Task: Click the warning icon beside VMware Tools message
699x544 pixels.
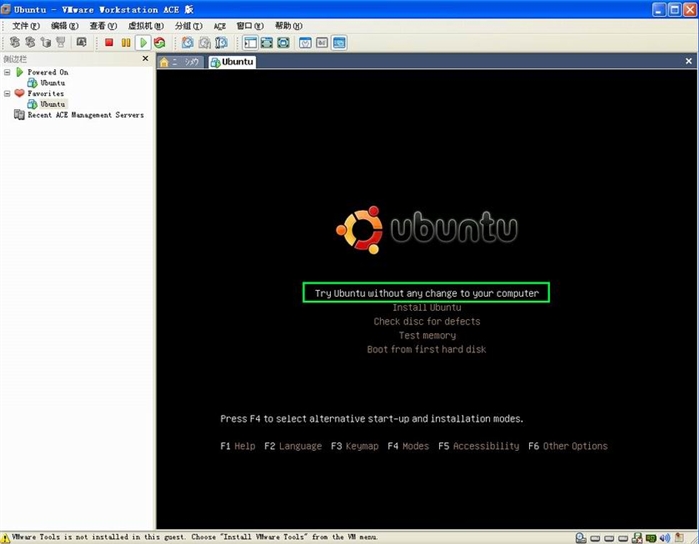Action: pyautogui.click(x=5, y=538)
